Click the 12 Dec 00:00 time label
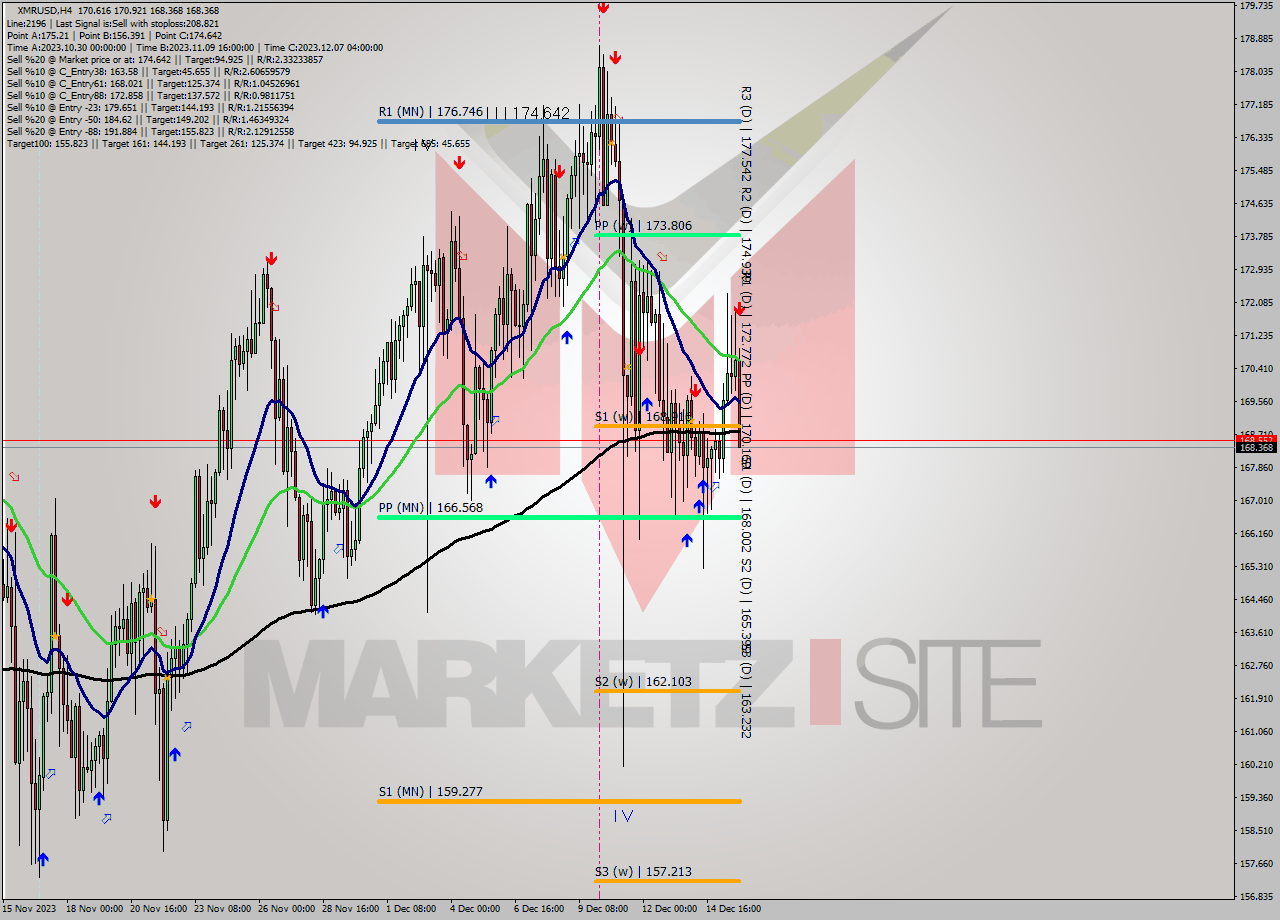The height and width of the screenshot is (920, 1280). tap(669, 909)
